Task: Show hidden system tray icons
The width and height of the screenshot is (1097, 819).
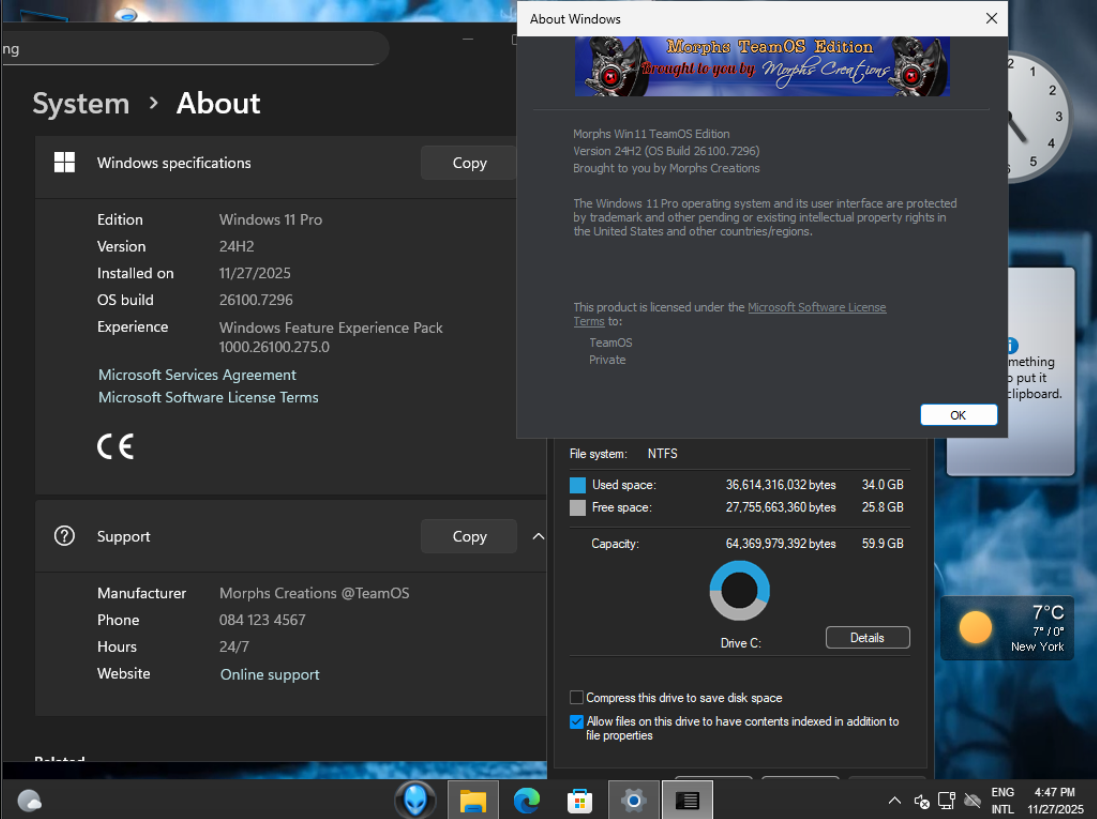Action: pyautogui.click(x=895, y=801)
